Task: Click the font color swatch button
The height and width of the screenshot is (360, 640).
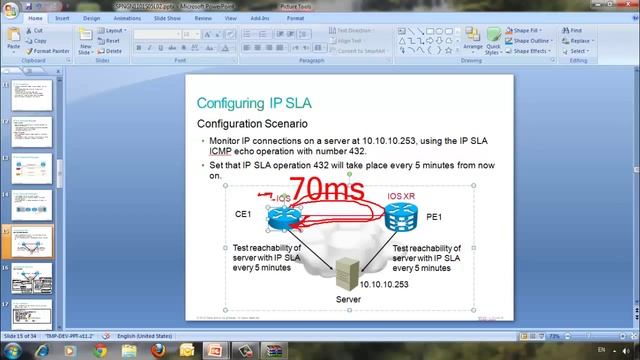Action: 225,48
